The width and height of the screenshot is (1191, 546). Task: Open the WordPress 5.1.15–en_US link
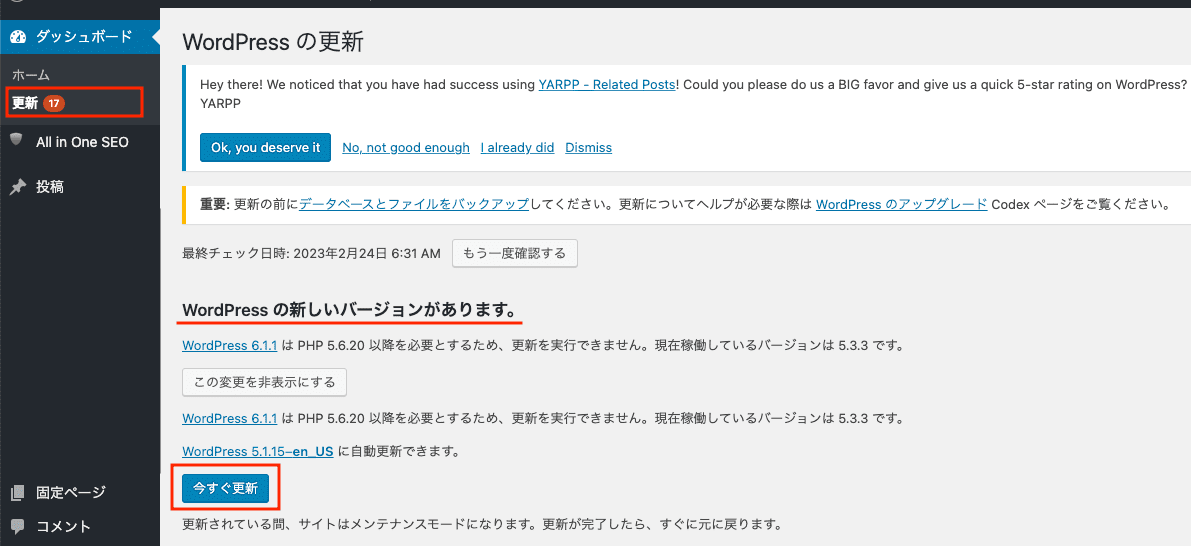coord(258,451)
